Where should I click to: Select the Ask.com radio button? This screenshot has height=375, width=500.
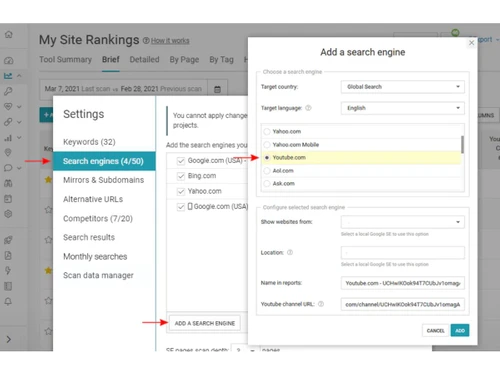(267, 183)
